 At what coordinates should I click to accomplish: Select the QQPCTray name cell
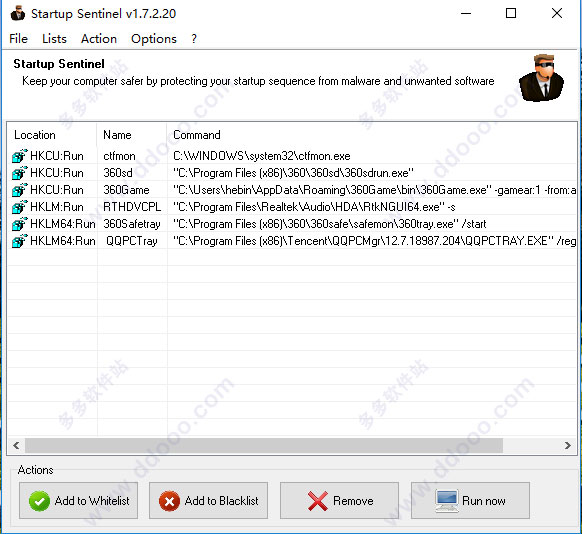[132, 241]
